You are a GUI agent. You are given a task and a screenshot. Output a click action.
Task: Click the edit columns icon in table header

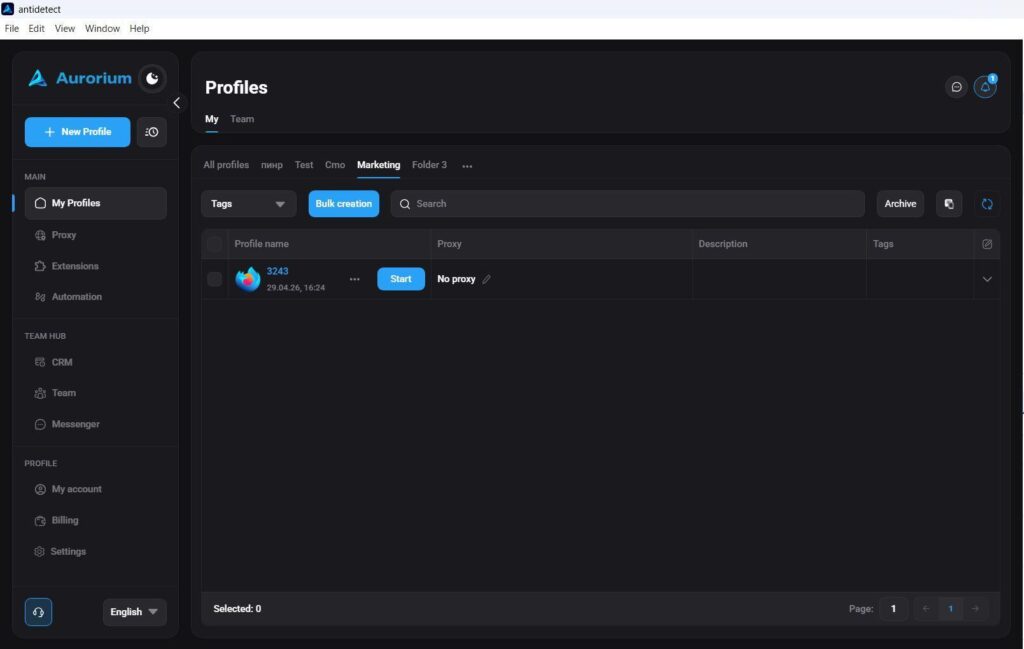coord(987,244)
